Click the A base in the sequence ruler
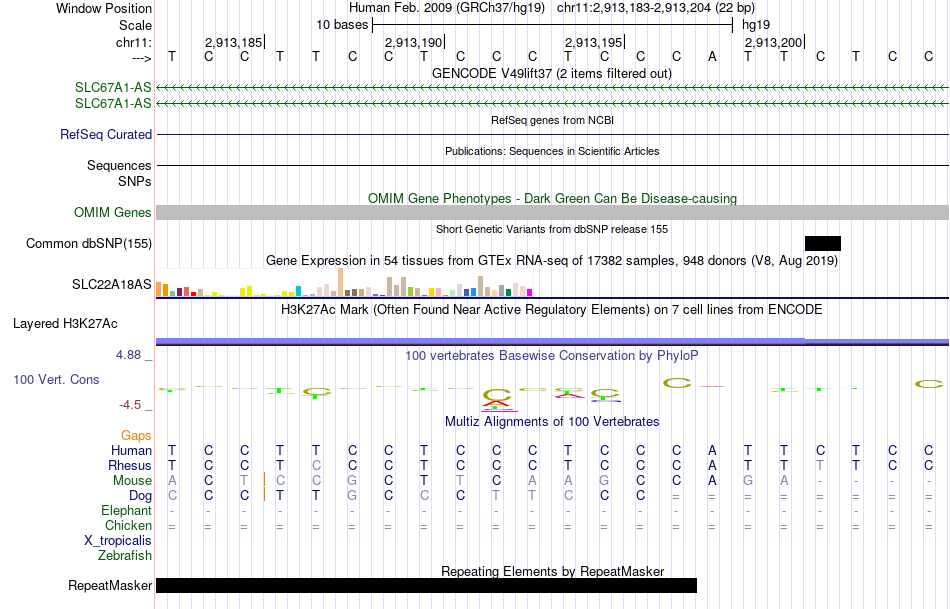950x609 pixels. 712,57
